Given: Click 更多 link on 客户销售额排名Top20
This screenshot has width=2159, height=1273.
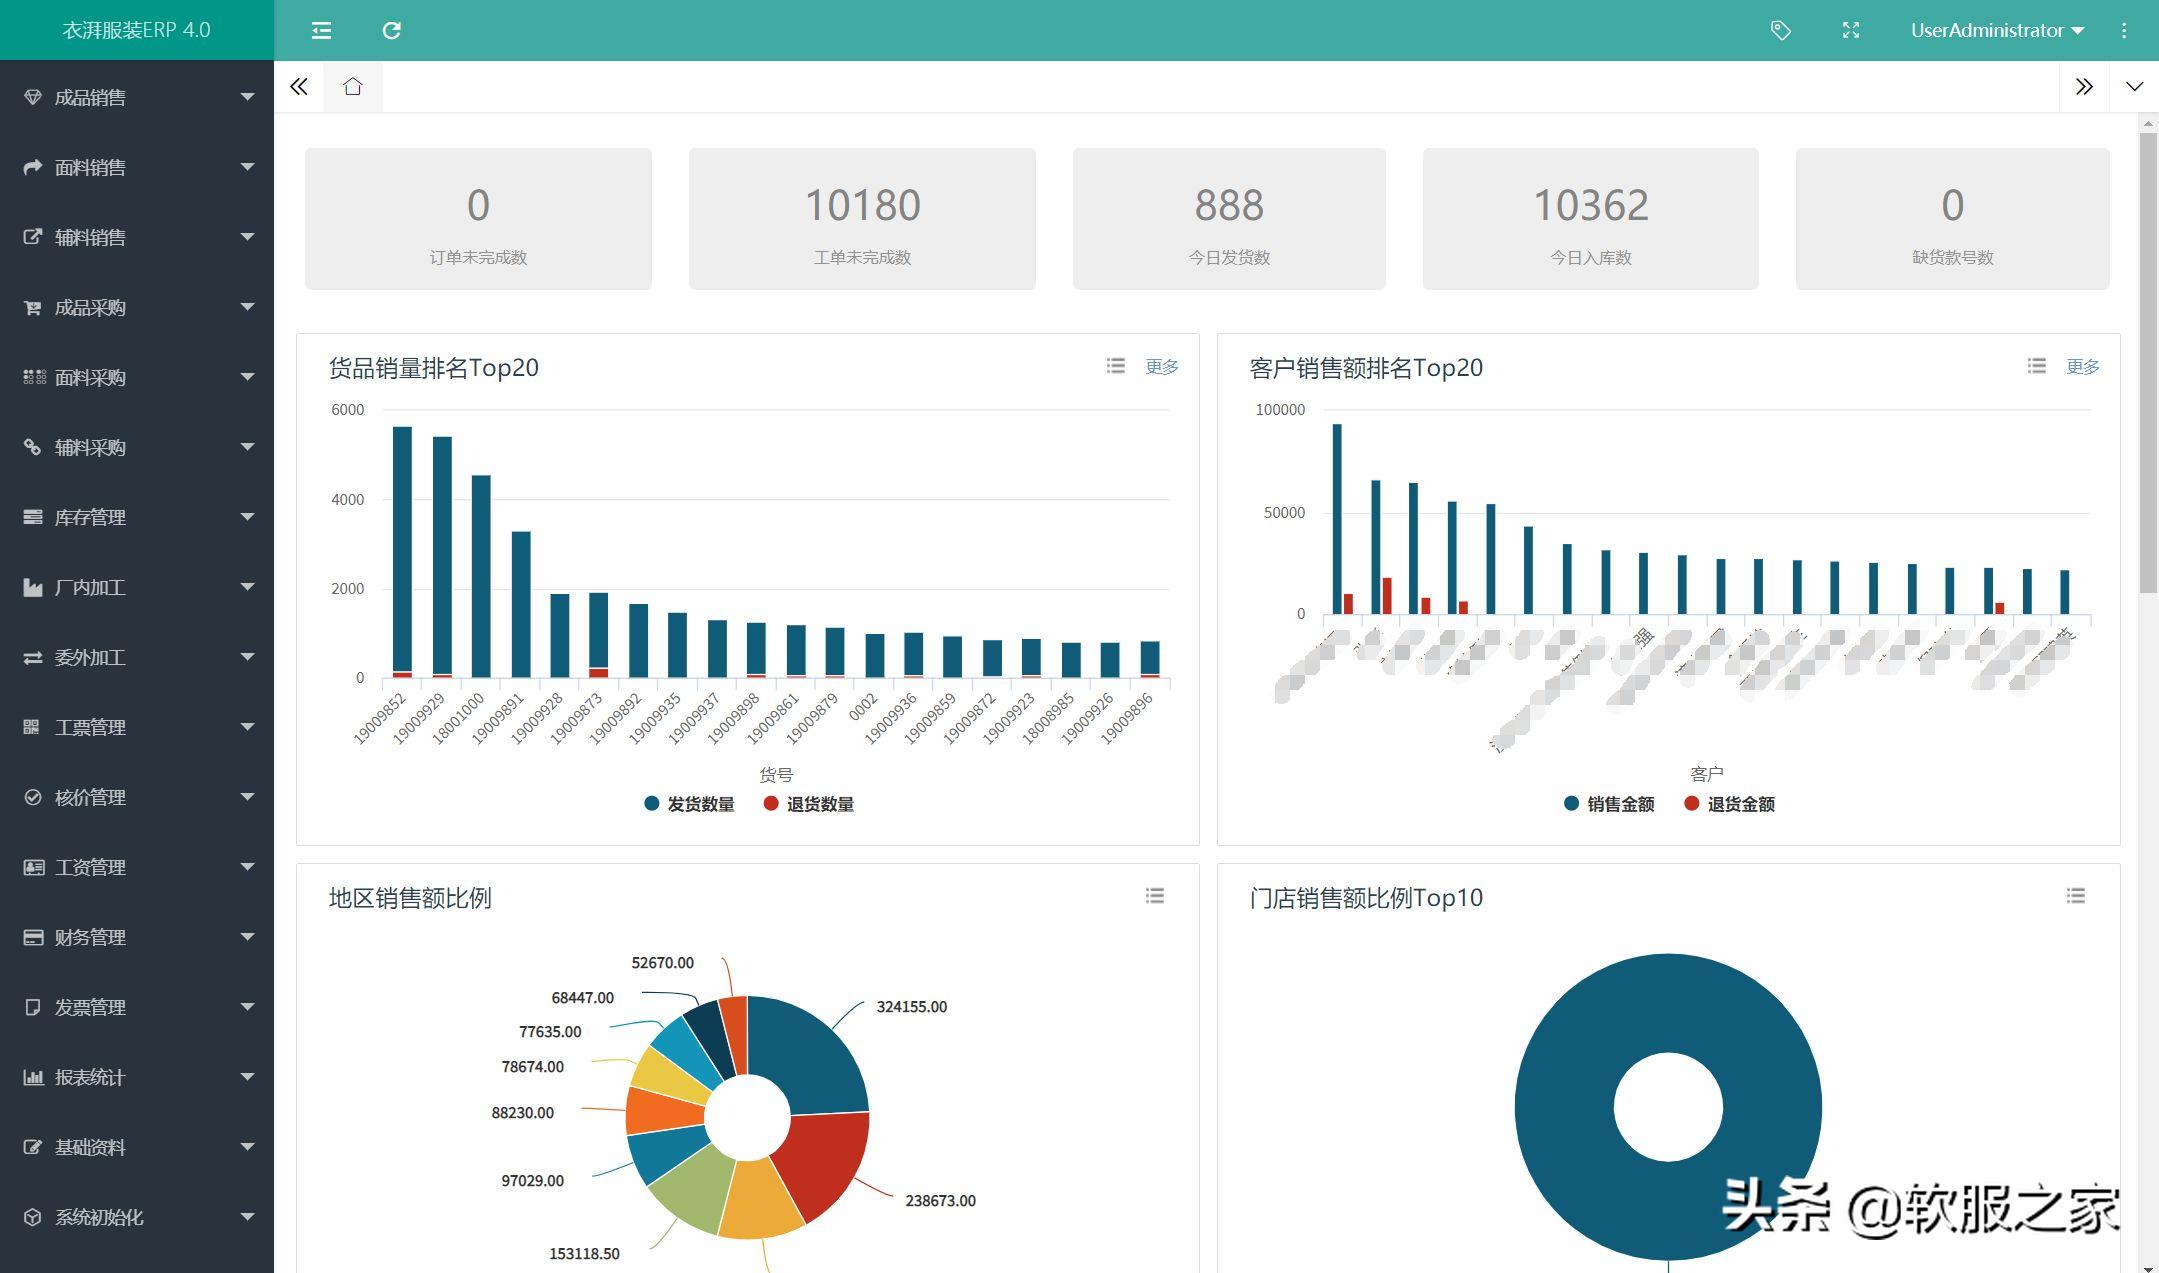Looking at the screenshot, I should pyautogui.click(x=2082, y=367).
